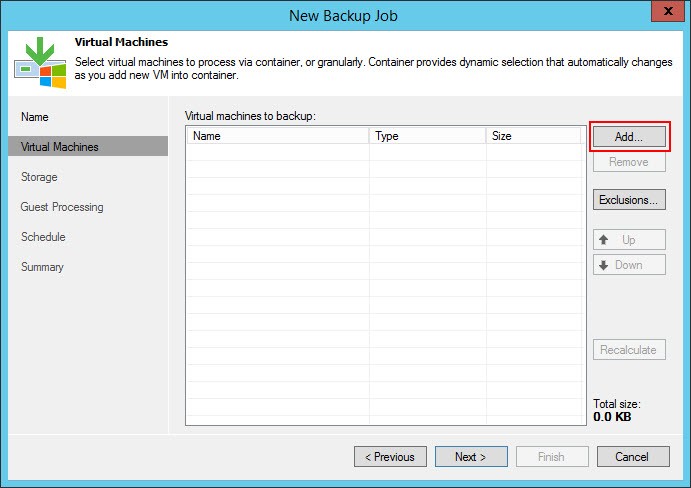Move selection Down in the list
The width and height of the screenshot is (691, 488).
click(629, 265)
